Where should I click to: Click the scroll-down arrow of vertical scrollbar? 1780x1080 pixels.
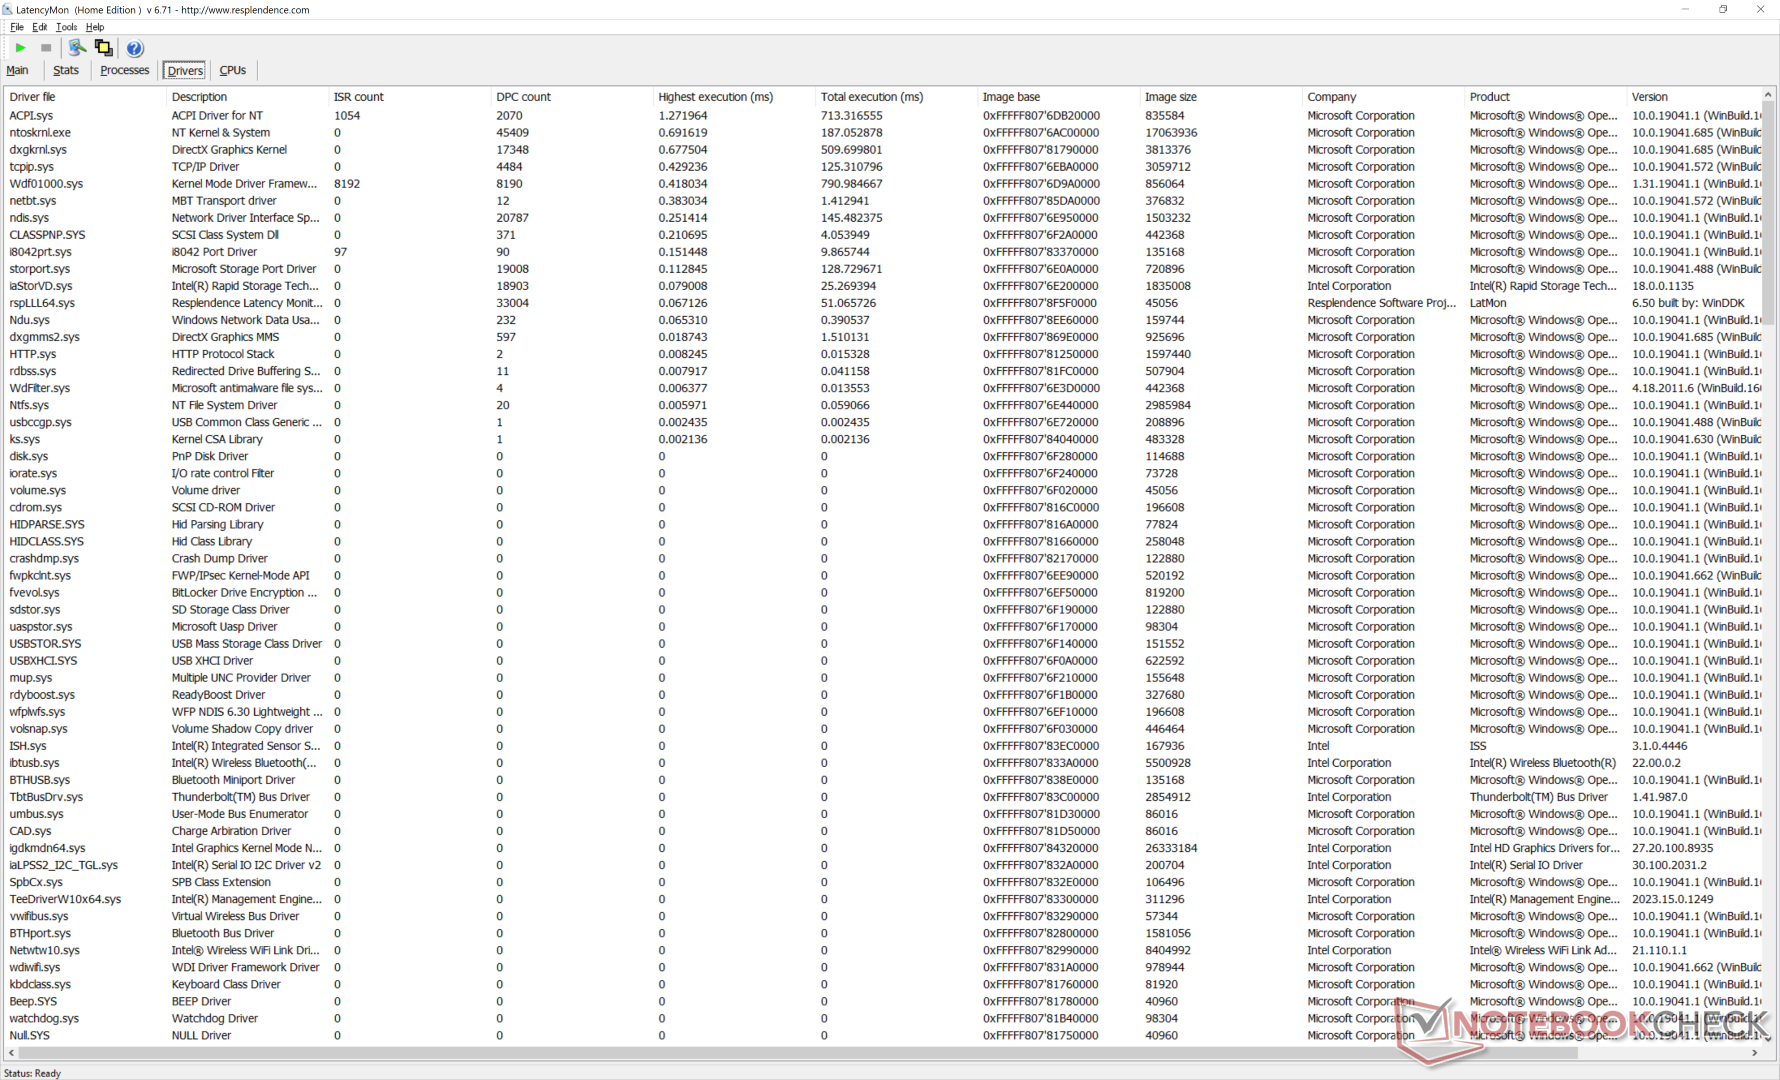pyautogui.click(x=1768, y=1040)
